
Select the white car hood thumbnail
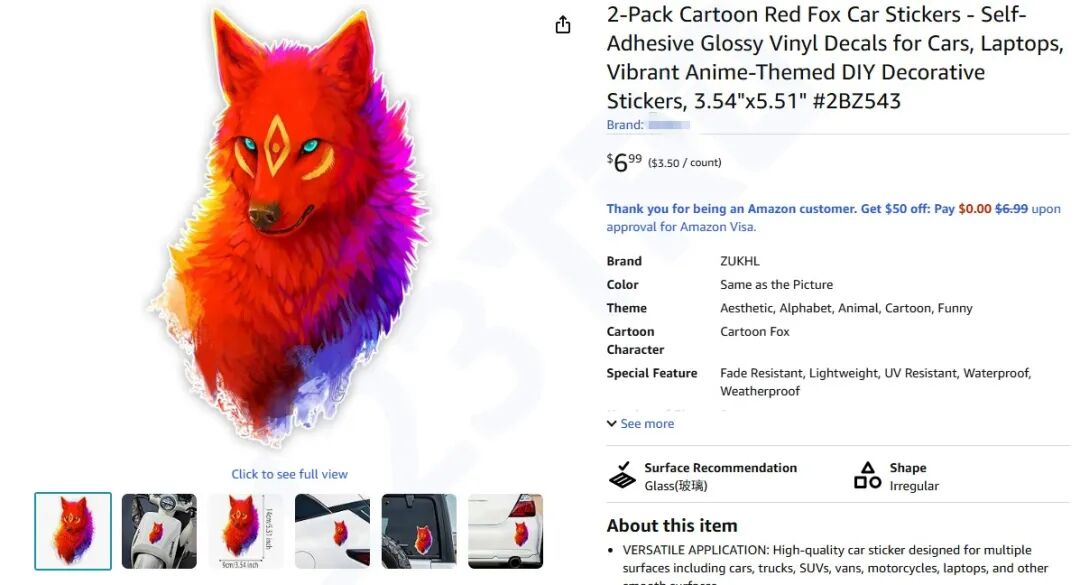tap(332, 531)
